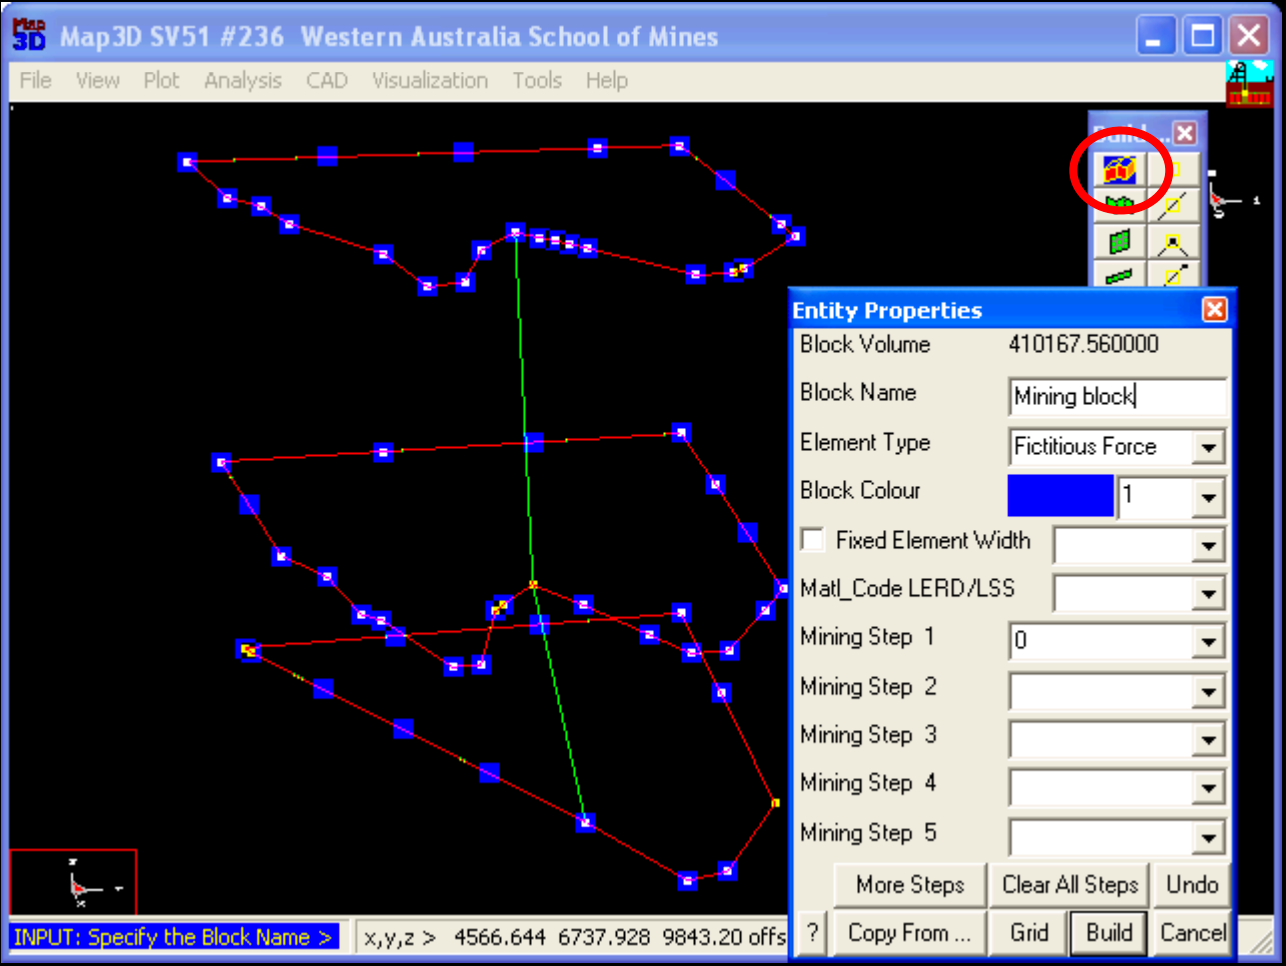Open the Help menu
Screen dimensions: 1286x966
click(x=607, y=80)
